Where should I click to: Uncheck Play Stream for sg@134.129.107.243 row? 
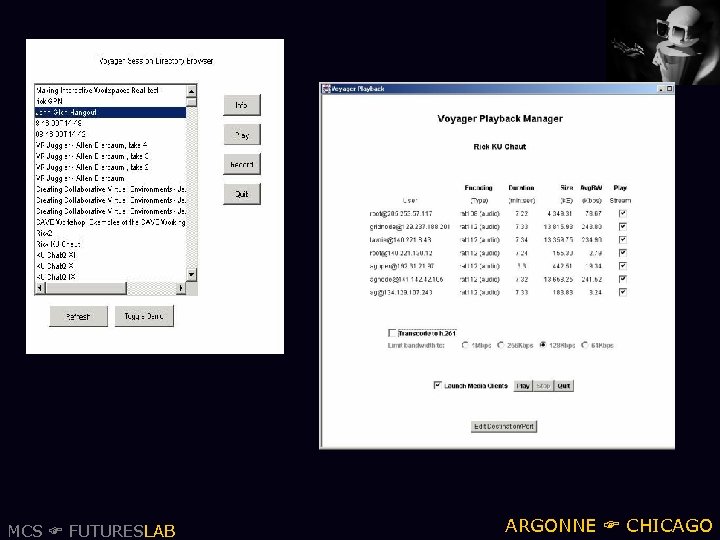click(x=623, y=292)
